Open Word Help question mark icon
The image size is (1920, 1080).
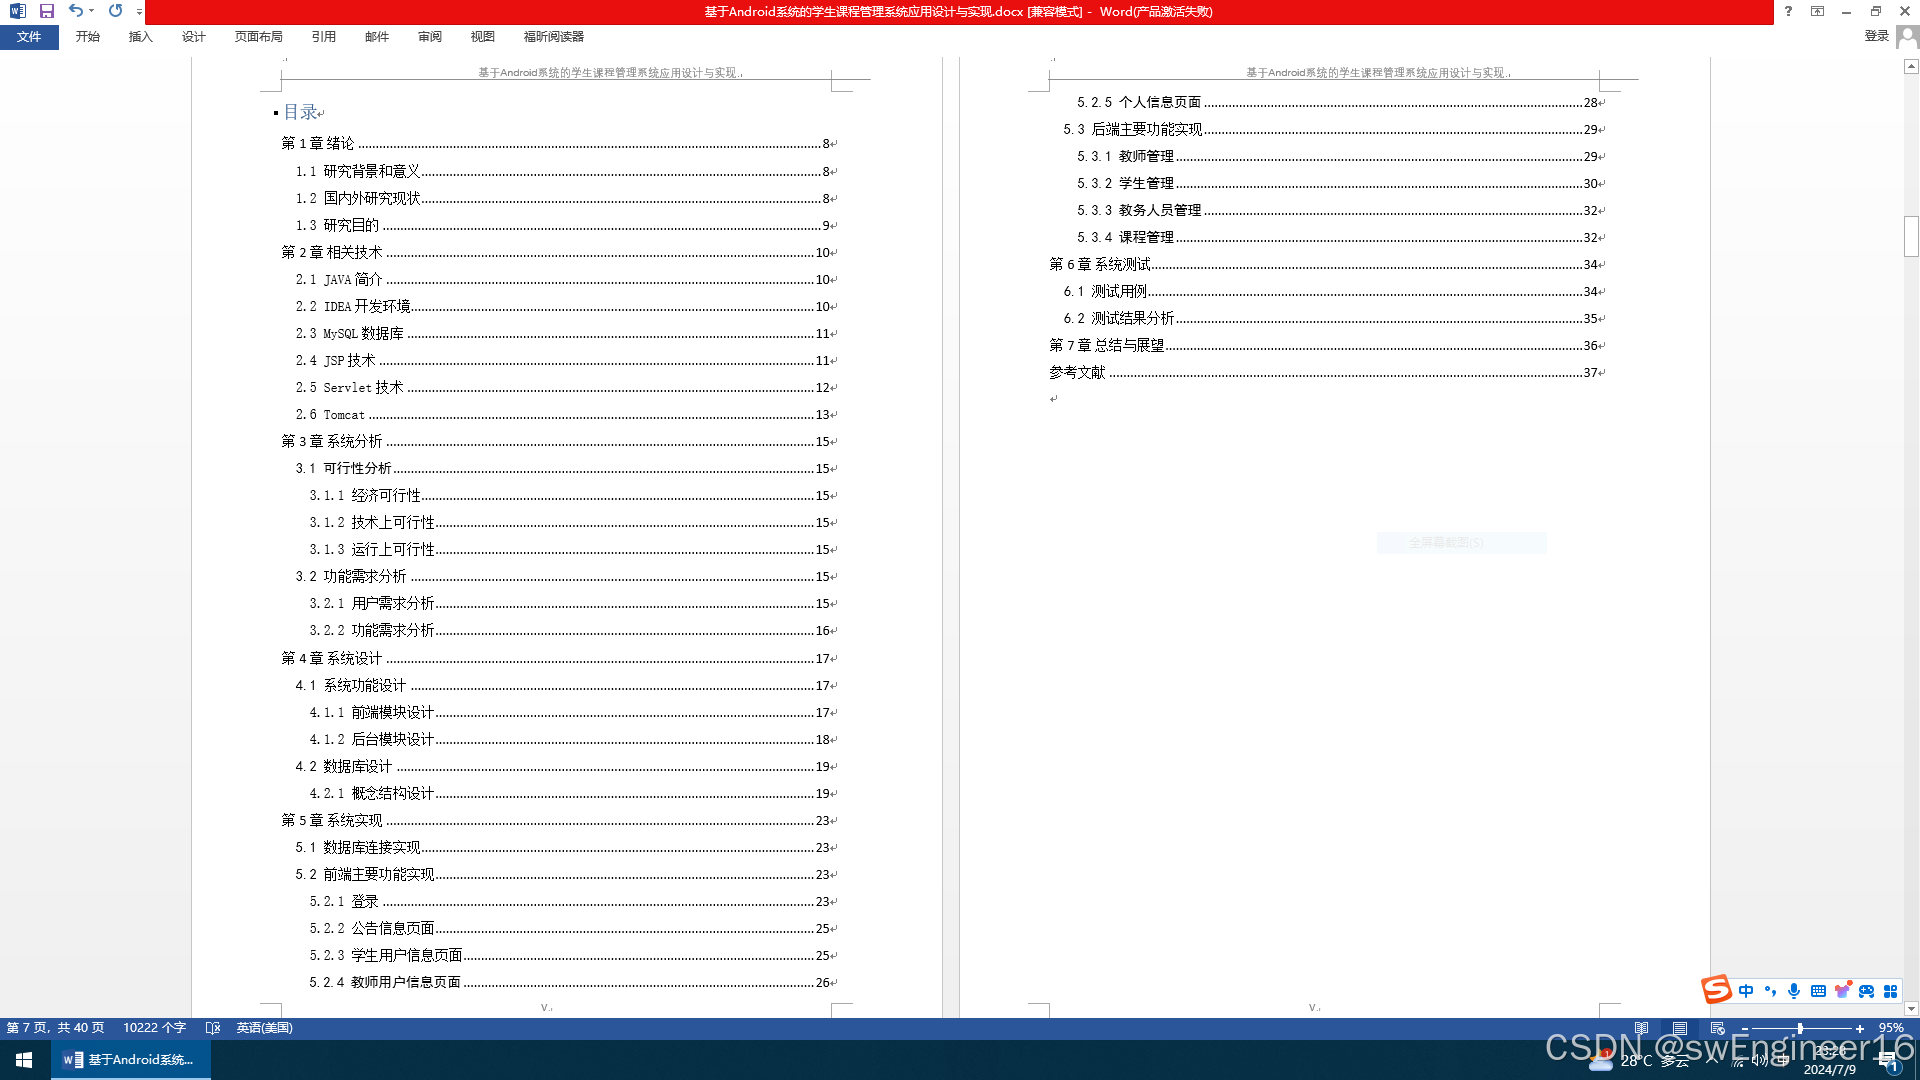point(1788,11)
